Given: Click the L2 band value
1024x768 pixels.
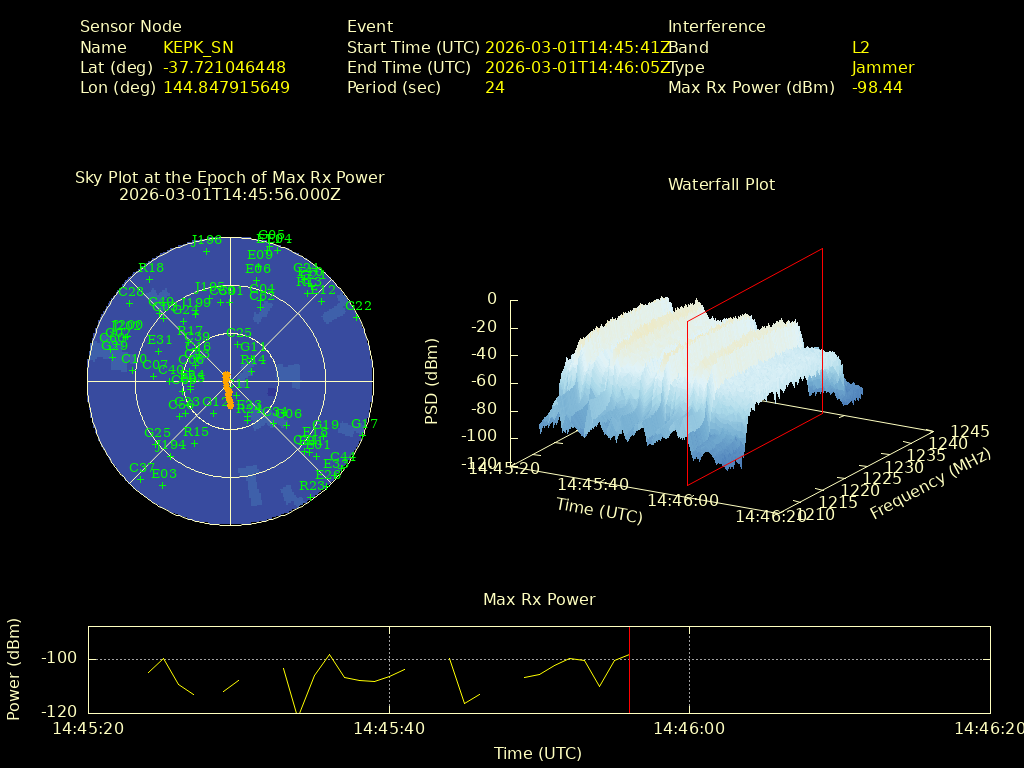Looking at the screenshot, I should click(860, 48).
